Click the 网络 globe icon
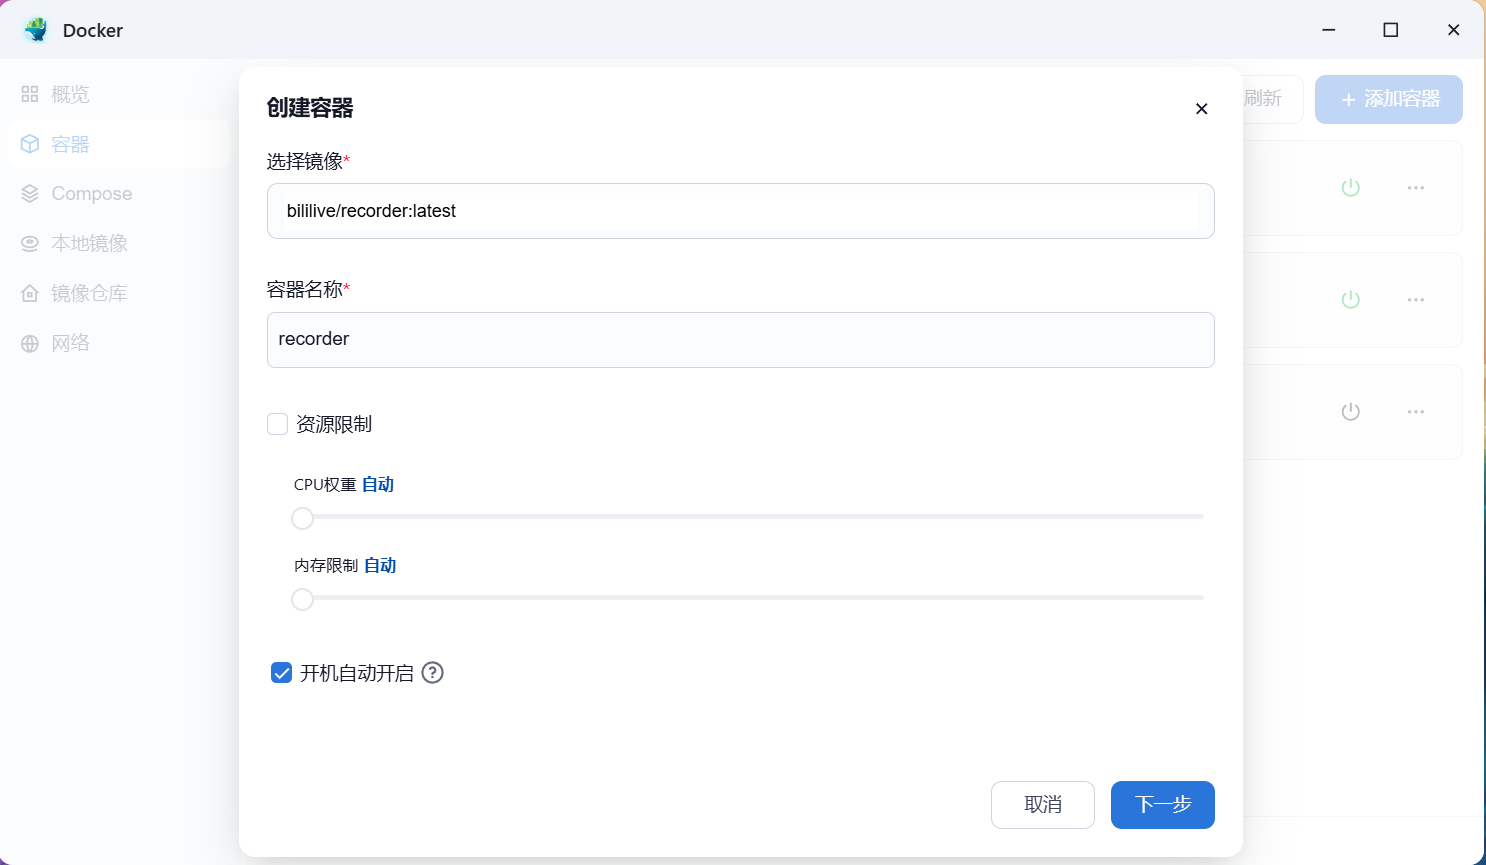Image resolution: width=1486 pixels, height=865 pixels. (x=30, y=343)
